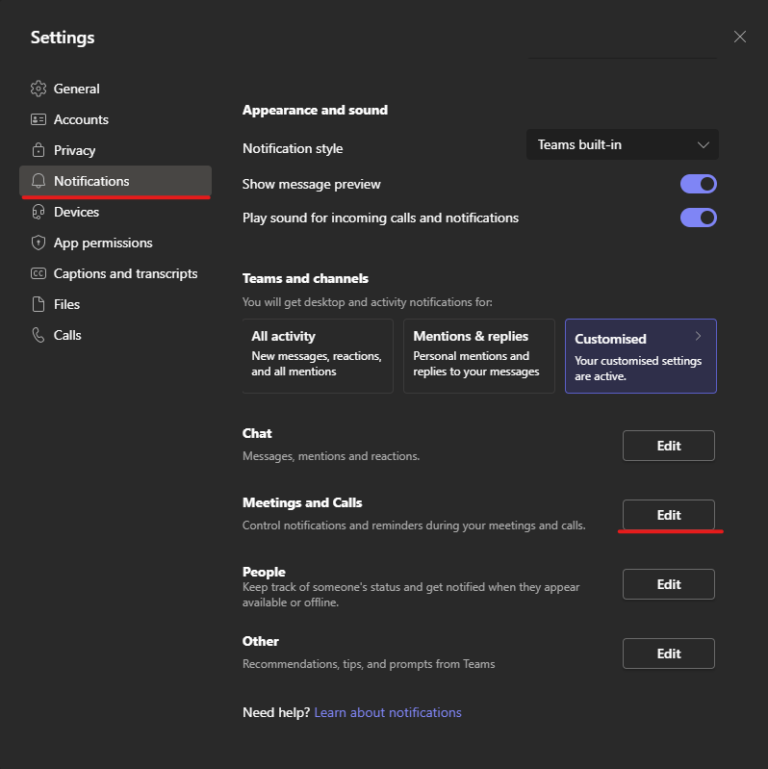Click 'Messages, mentions and reactions.' text
This screenshot has width=768, height=769.
click(331, 456)
